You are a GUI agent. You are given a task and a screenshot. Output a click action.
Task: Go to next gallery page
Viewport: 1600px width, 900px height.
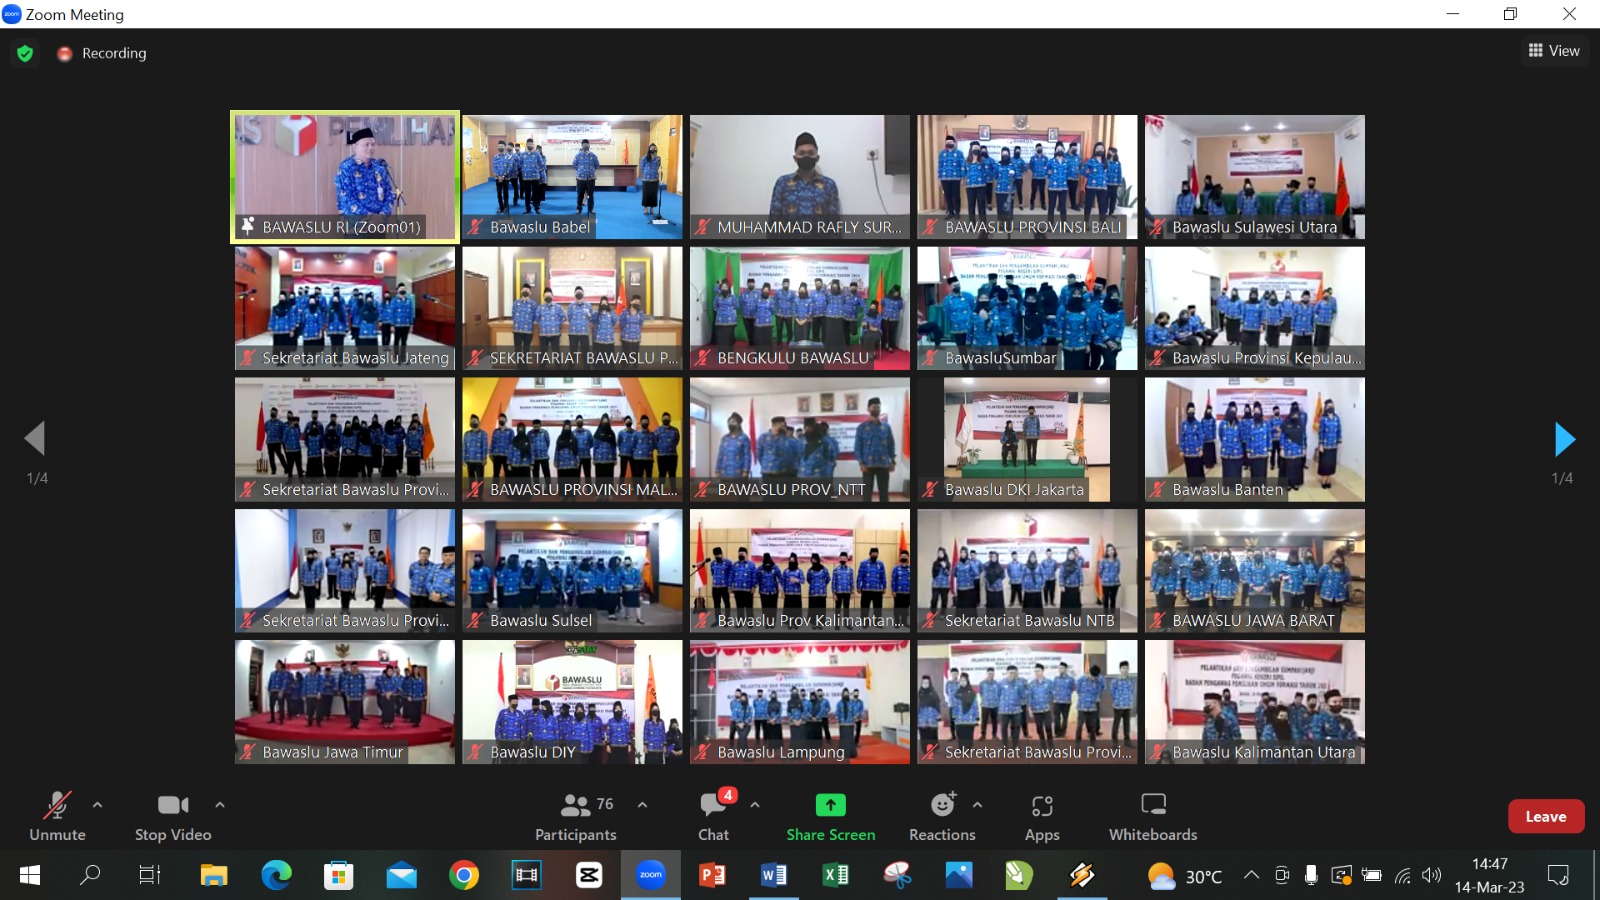pos(1564,439)
